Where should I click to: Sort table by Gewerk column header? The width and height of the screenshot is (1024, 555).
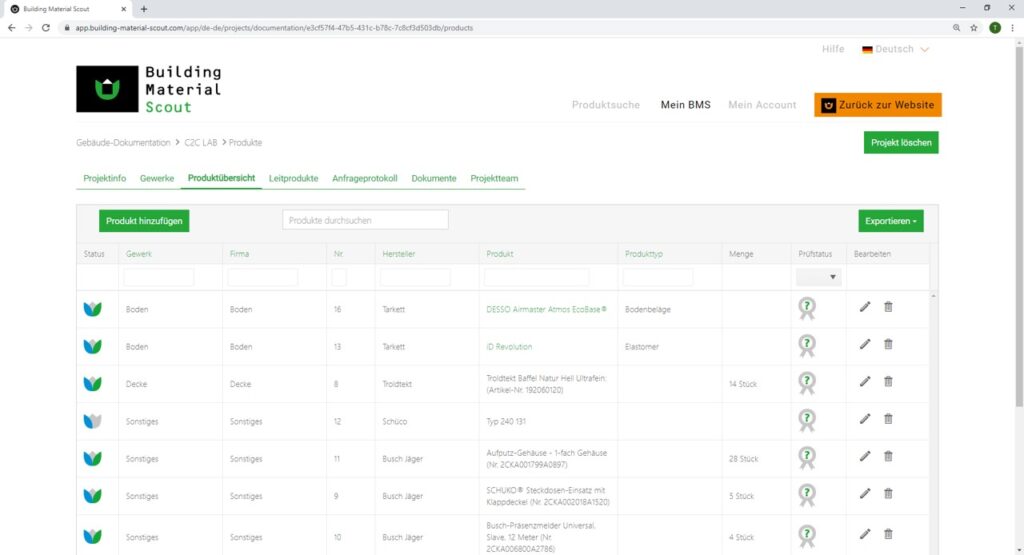[138, 254]
